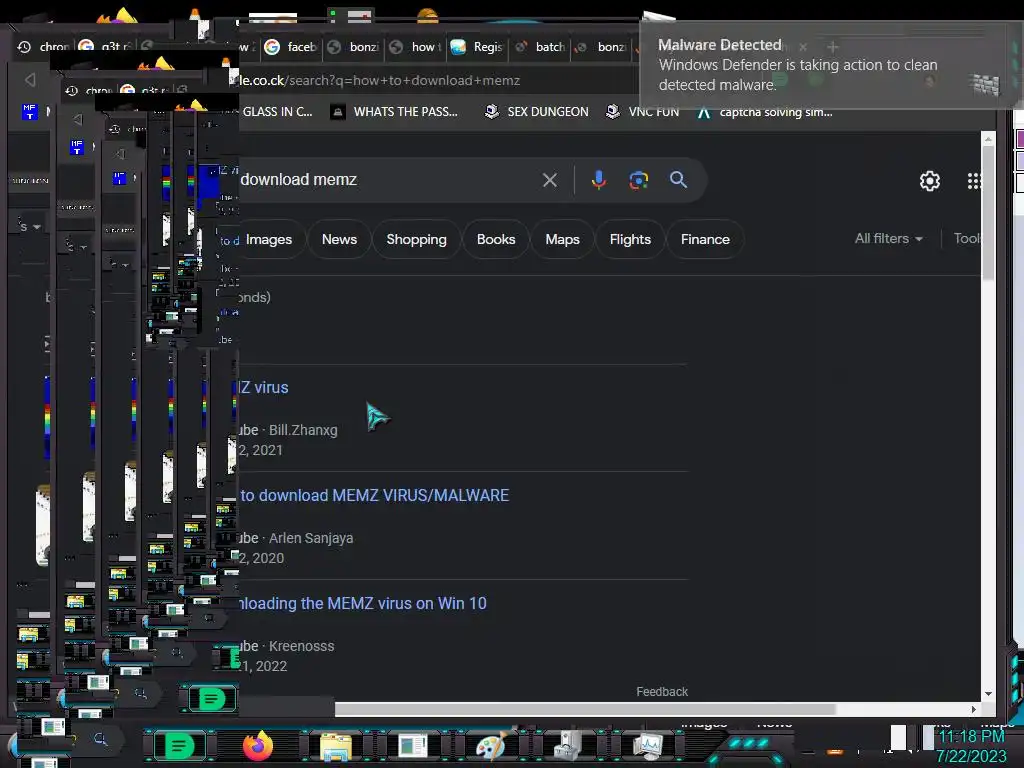Open 'to download MEMZ VIRUS/MALWARE' result
1024x768 pixels.
coord(374,495)
